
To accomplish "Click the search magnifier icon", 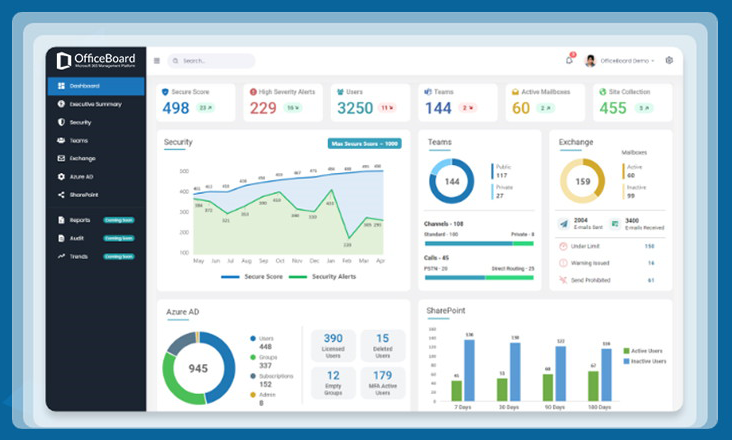I will click(x=176, y=61).
